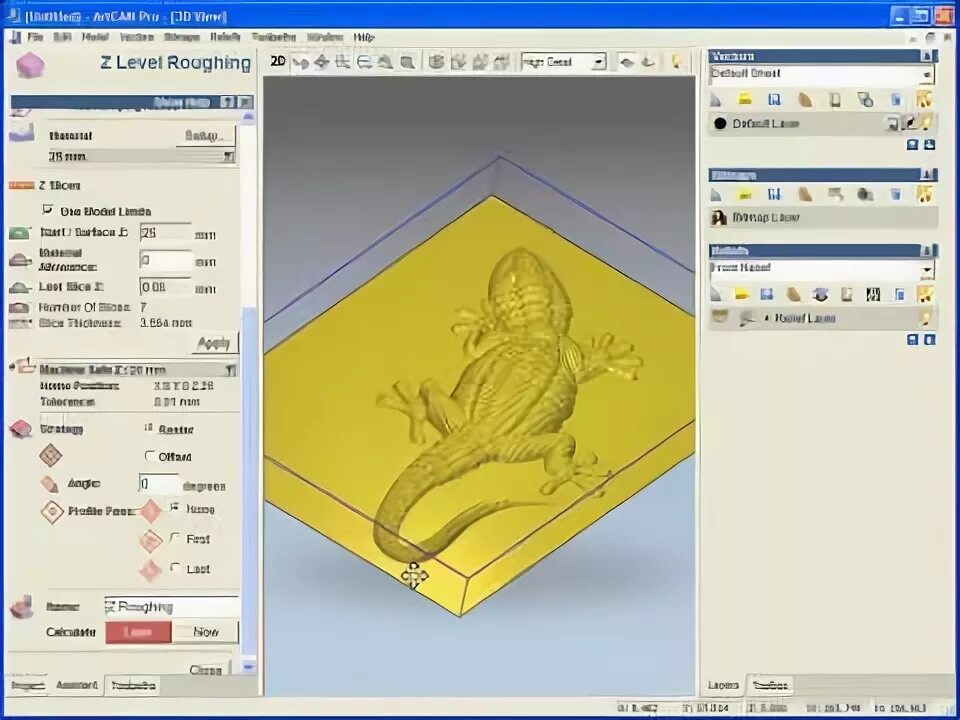This screenshot has height=720, width=960.
Task: Click toolpath Name field reading Z Roughing
Action: click(x=171, y=607)
